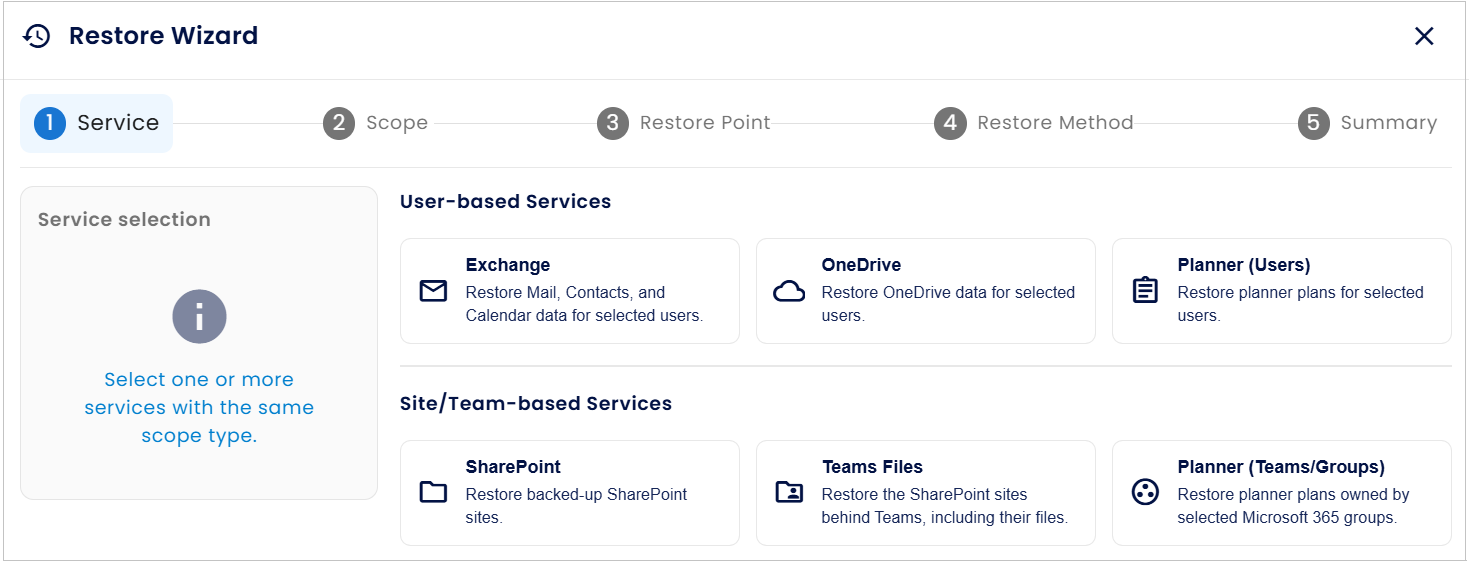1469x561 pixels.
Task: Click 'Restore OneDrive data for selected users' text
Action: (948, 304)
